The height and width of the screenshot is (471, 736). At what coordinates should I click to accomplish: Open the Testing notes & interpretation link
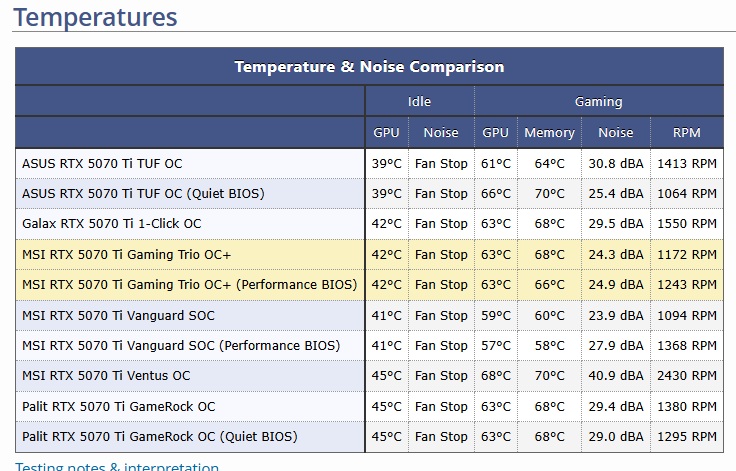(x=116, y=466)
